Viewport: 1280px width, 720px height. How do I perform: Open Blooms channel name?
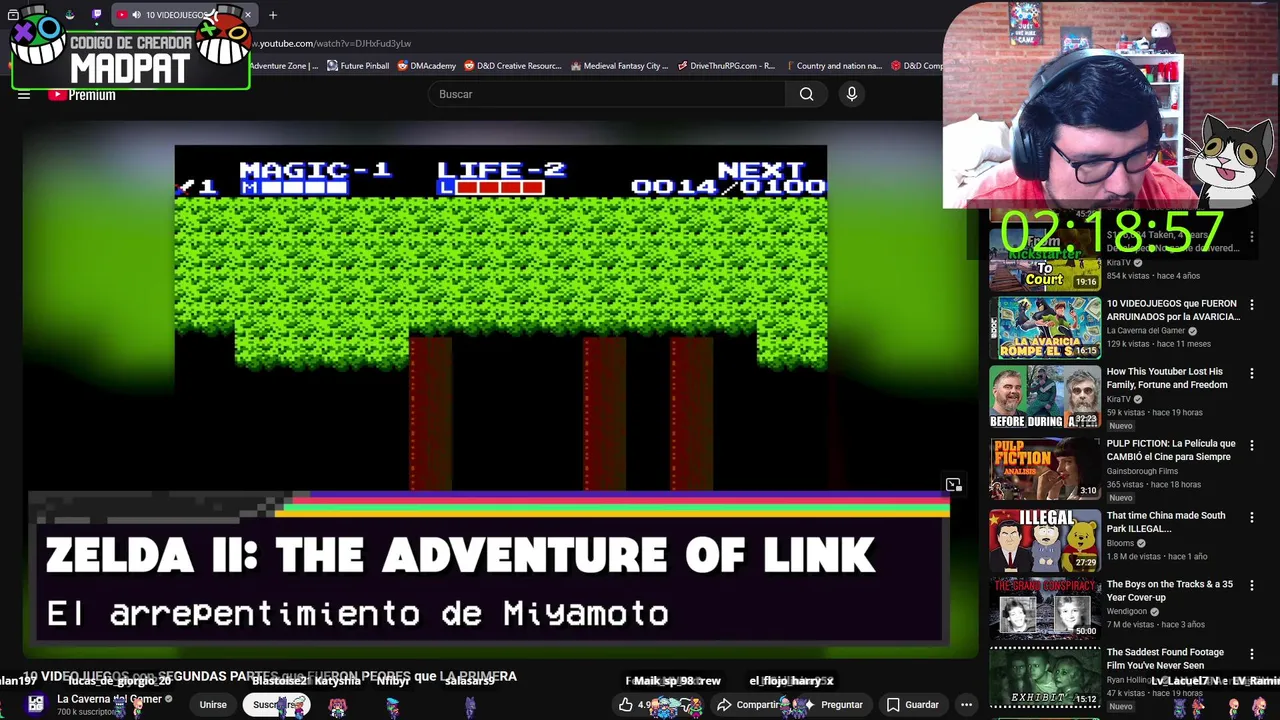click(x=1120, y=543)
